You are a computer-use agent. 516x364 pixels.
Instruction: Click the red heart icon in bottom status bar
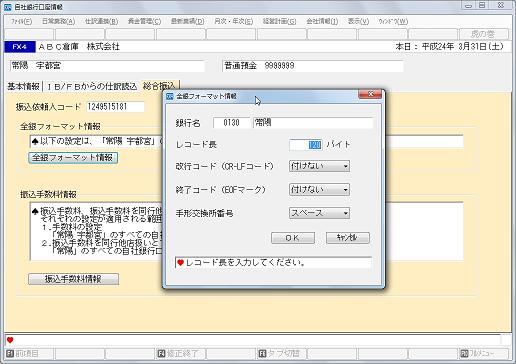(10, 340)
